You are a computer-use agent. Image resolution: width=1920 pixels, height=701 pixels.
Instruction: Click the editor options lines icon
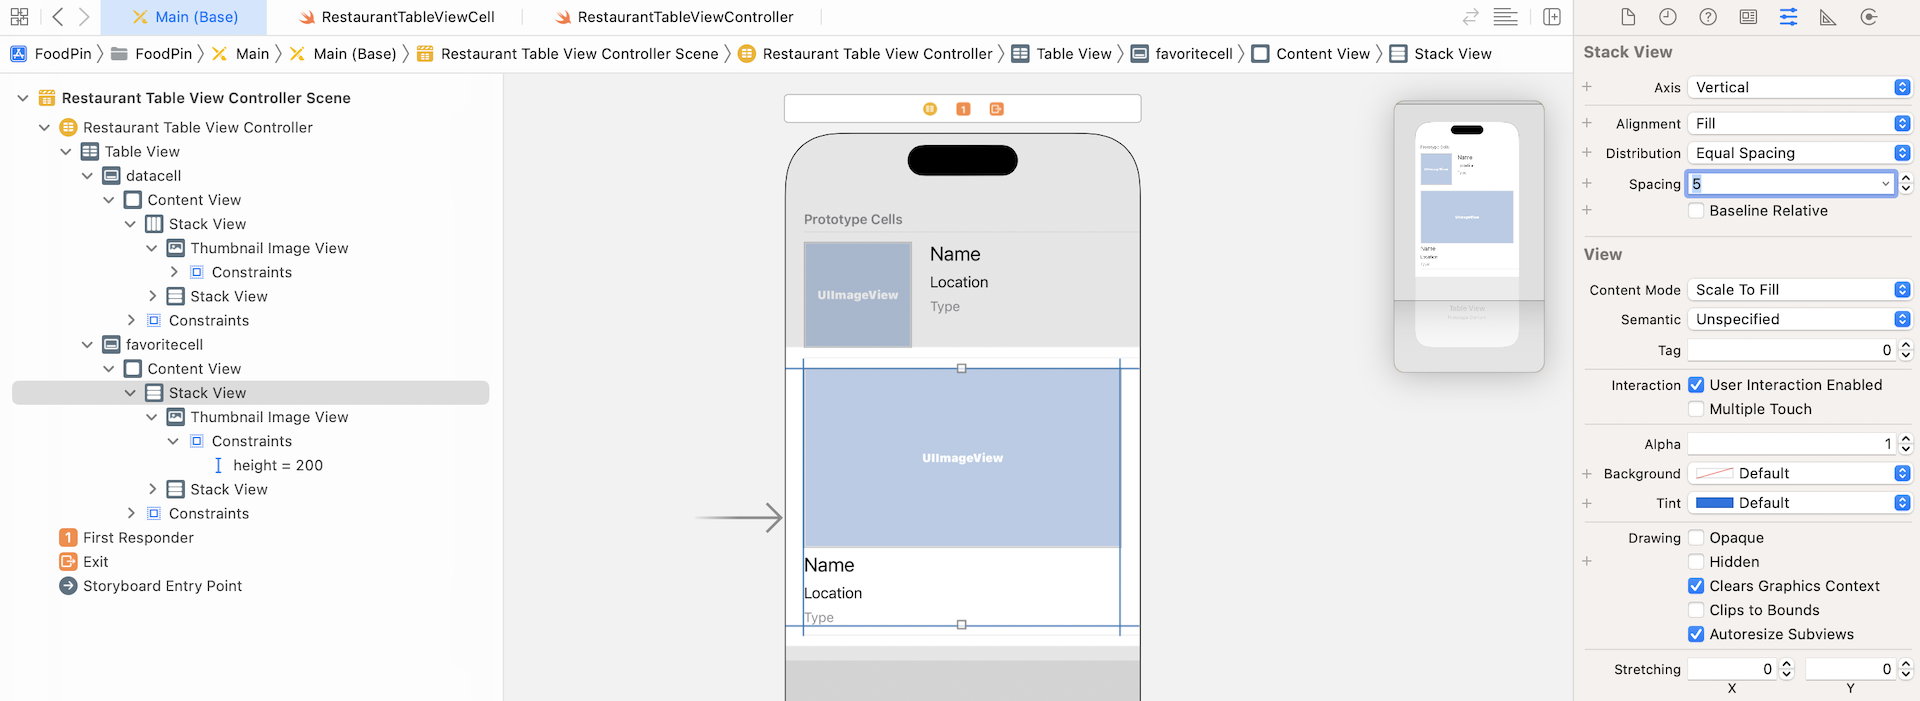1505,17
